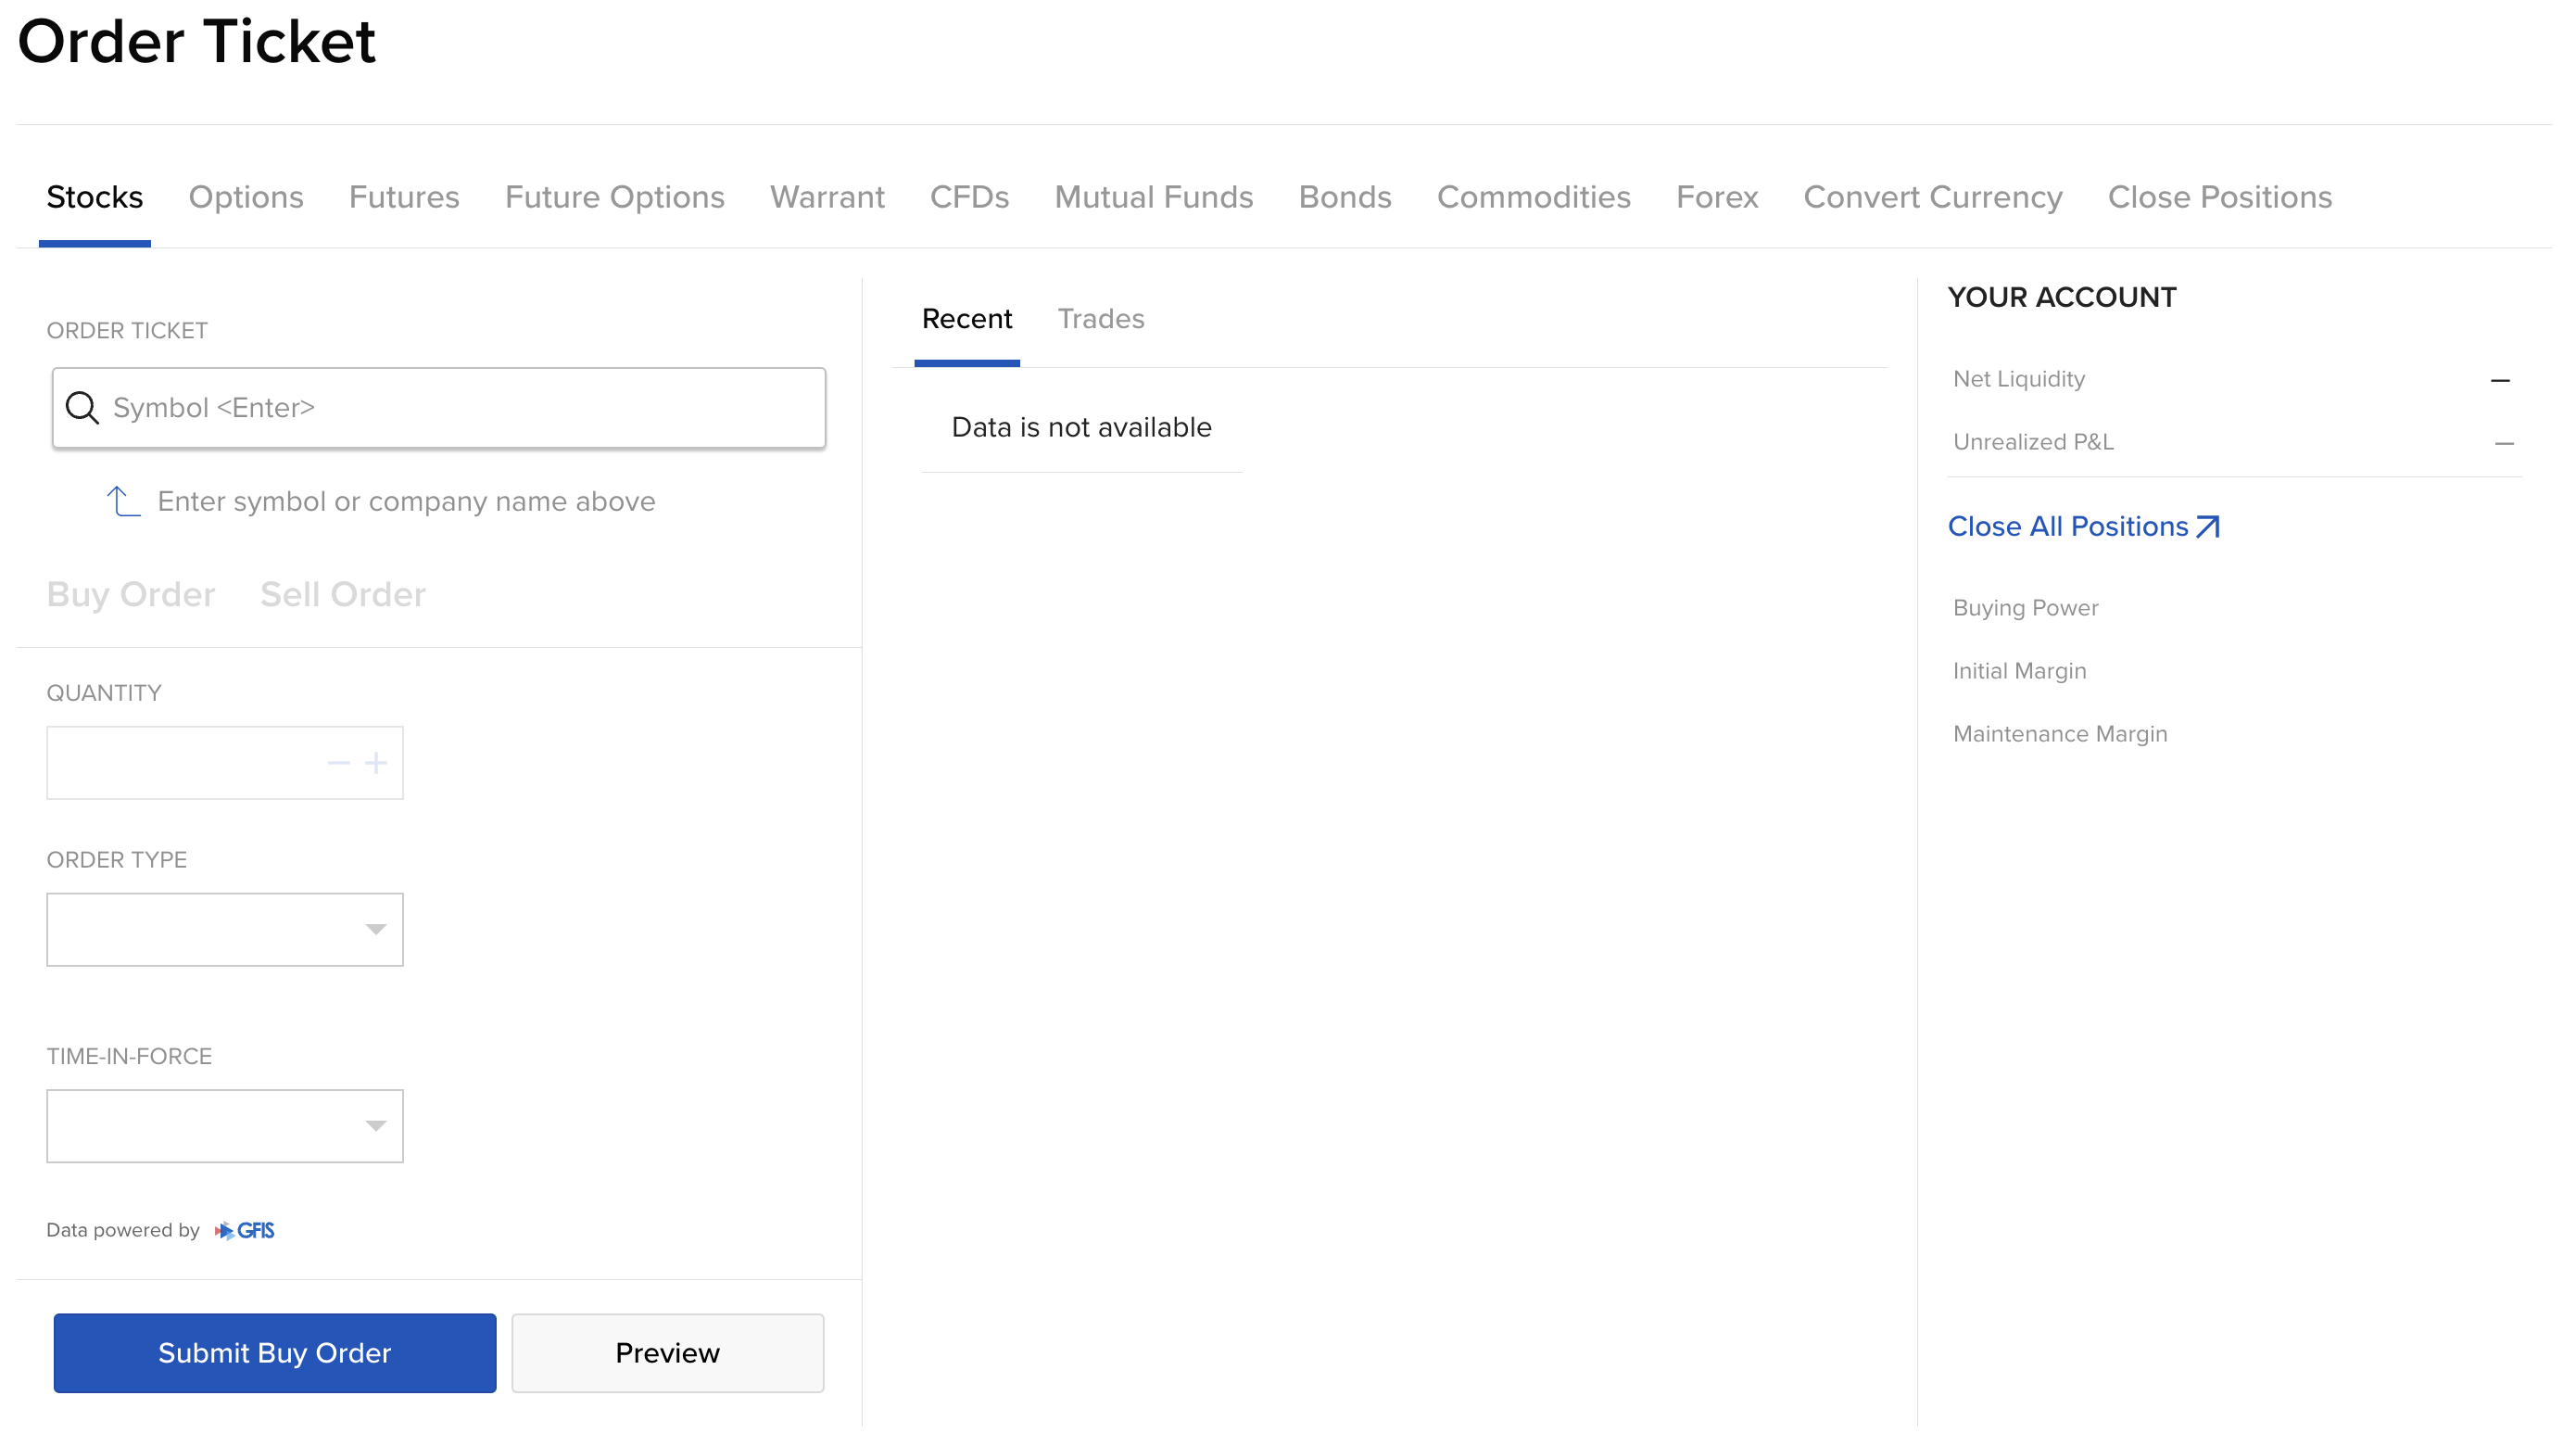
Task: Click the arrow icon beside Close All Positions
Action: point(2208,527)
